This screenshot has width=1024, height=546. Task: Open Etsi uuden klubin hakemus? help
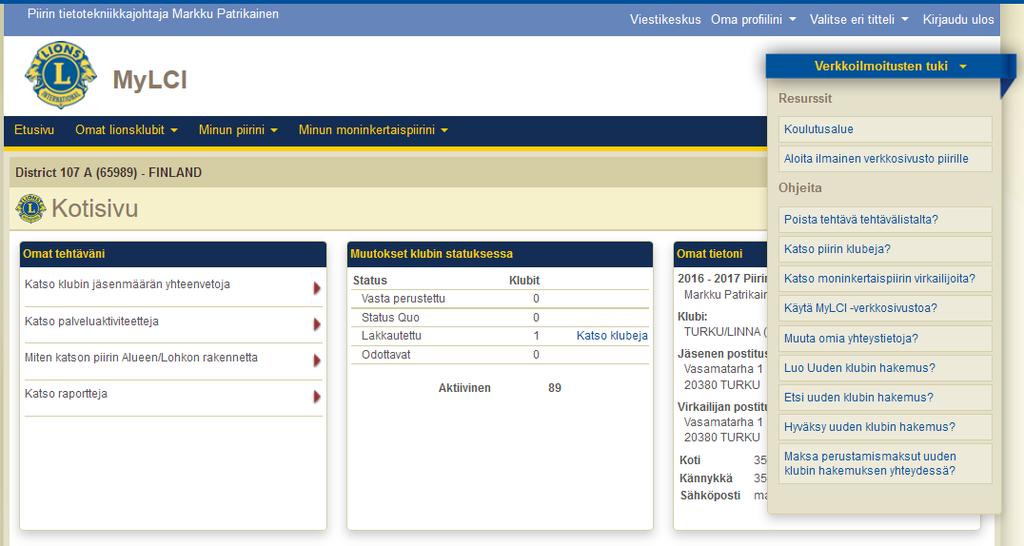(x=885, y=397)
